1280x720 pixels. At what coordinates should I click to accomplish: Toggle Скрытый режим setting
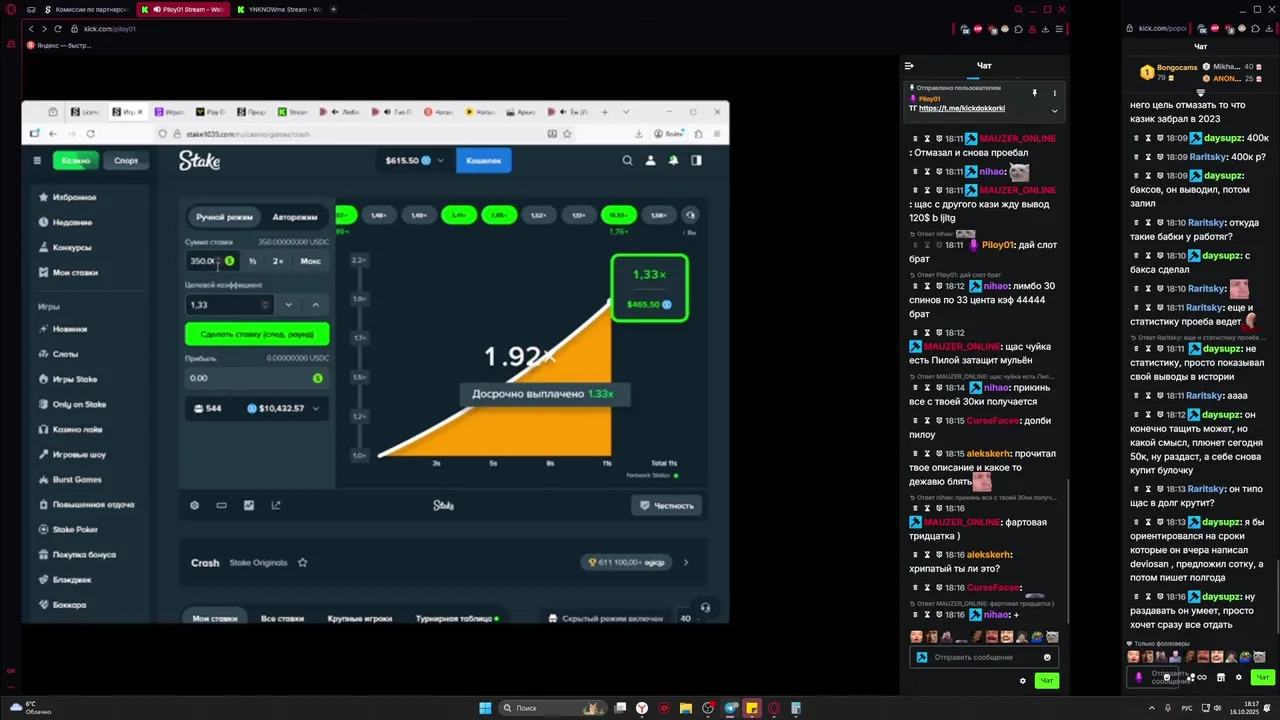[x=605, y=618]
